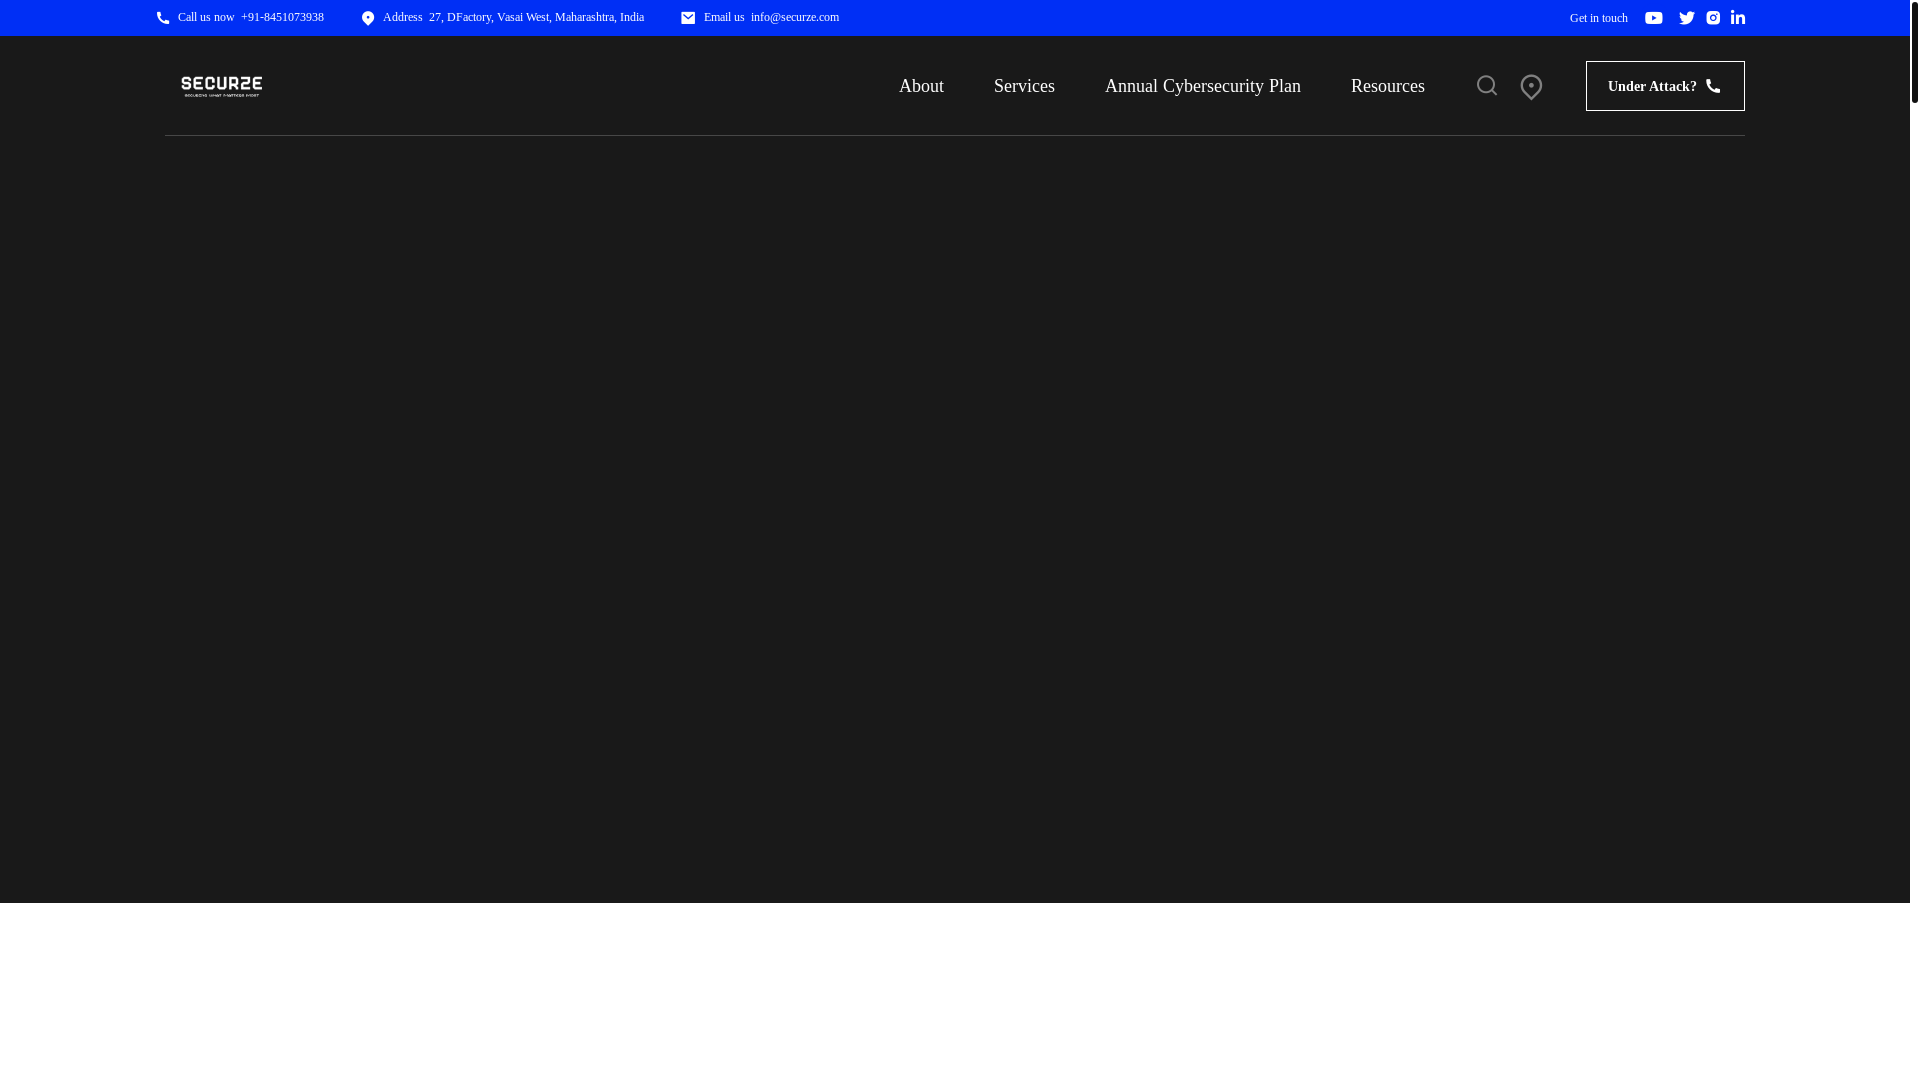Open the Twitter social icon
This screenshot has height=1080, width=1920.
(1687, 18)
